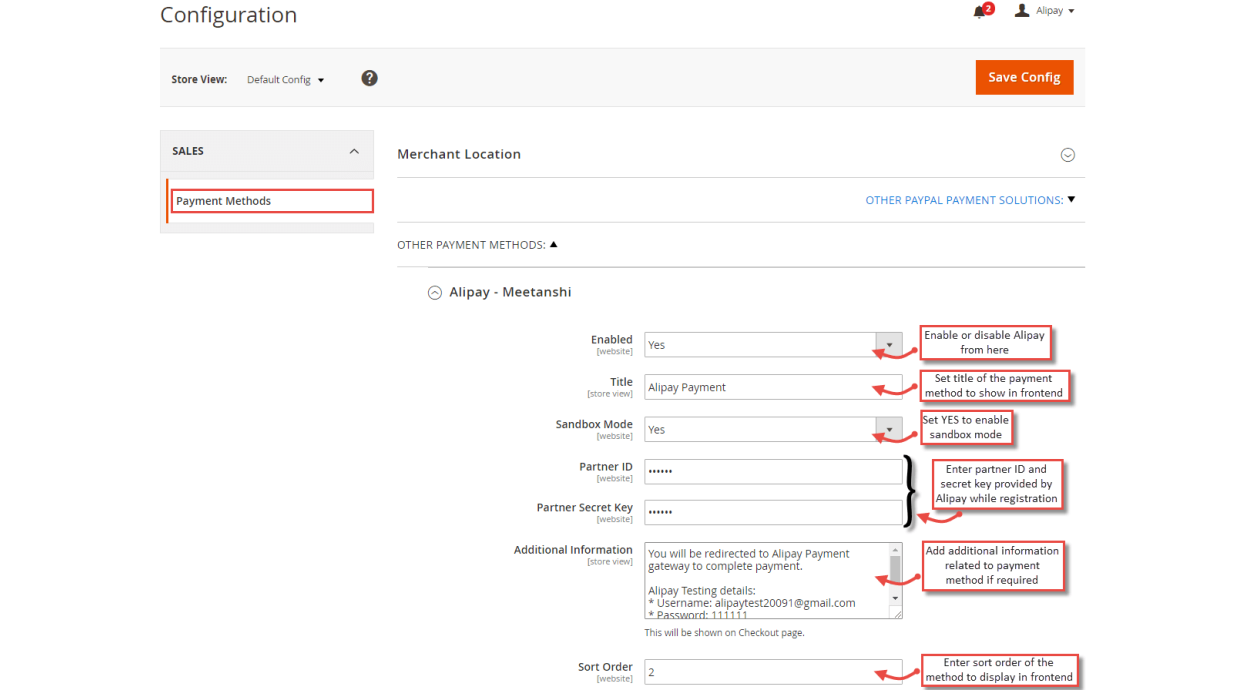Click the Alipay account user icon
The height and width of the screenshot is (690, 1239).
(x=1021, y=11)
